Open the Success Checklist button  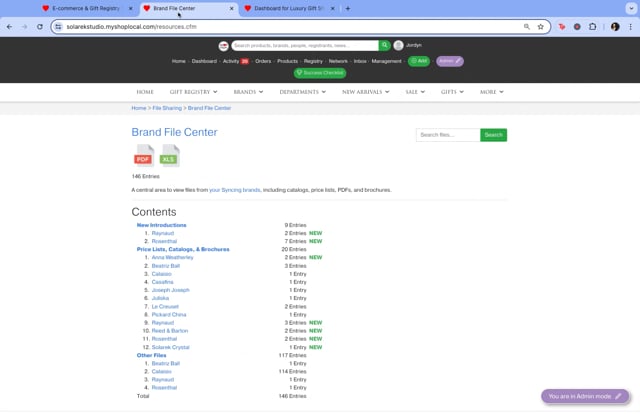tap(320, 73)
